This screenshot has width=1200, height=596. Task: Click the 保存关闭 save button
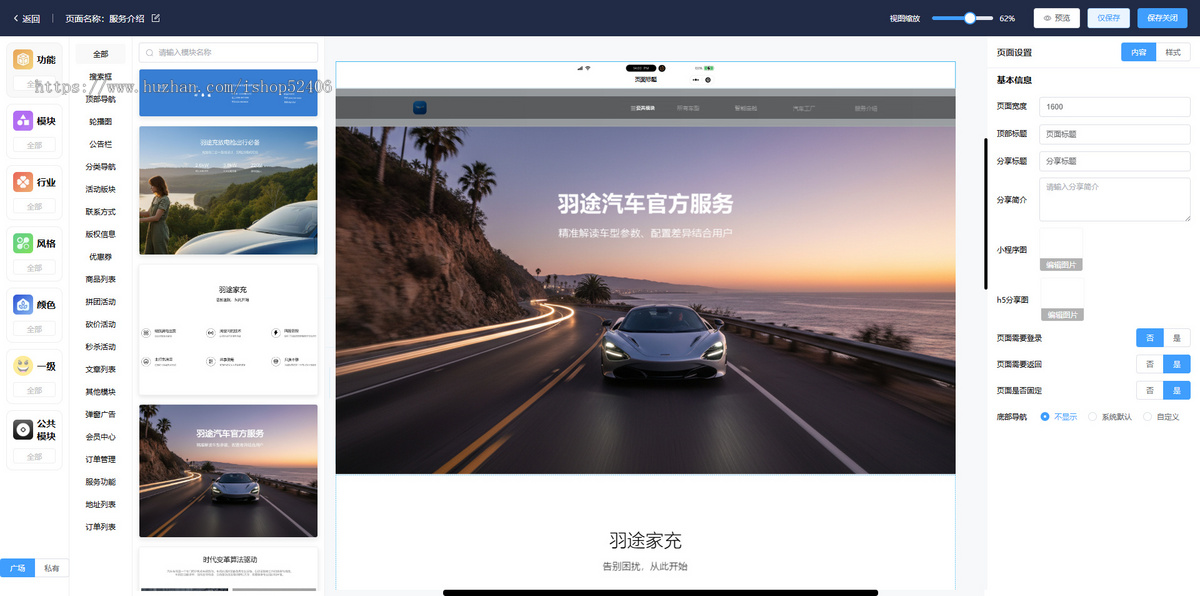[1160, 17]
